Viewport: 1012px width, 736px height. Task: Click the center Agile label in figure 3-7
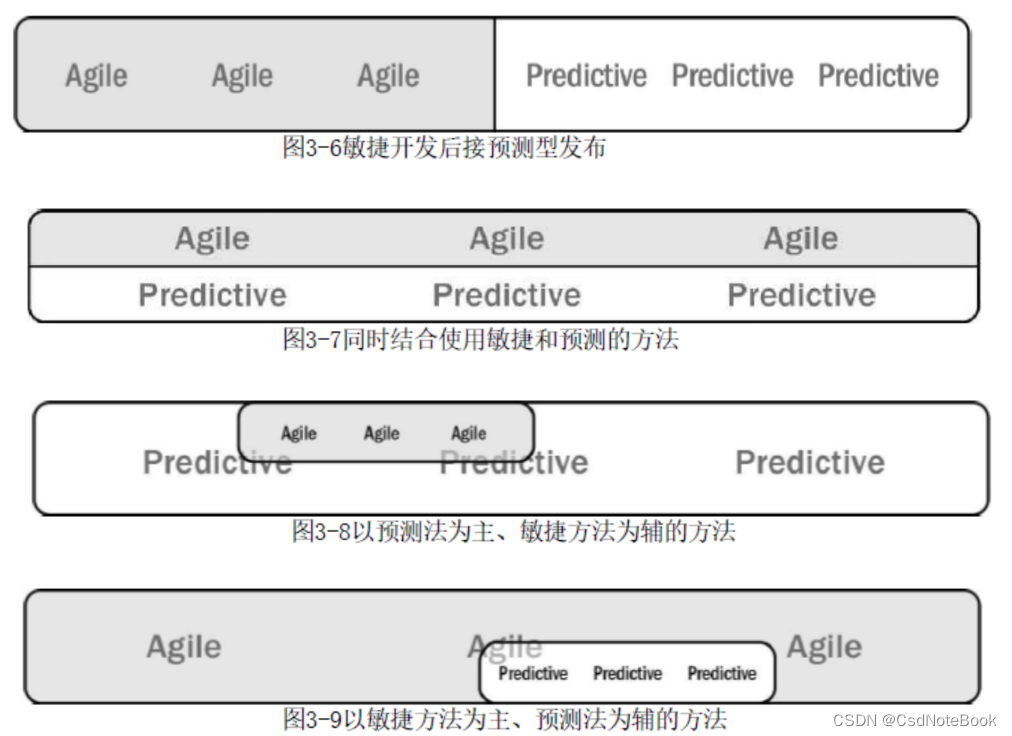[507, 240]
